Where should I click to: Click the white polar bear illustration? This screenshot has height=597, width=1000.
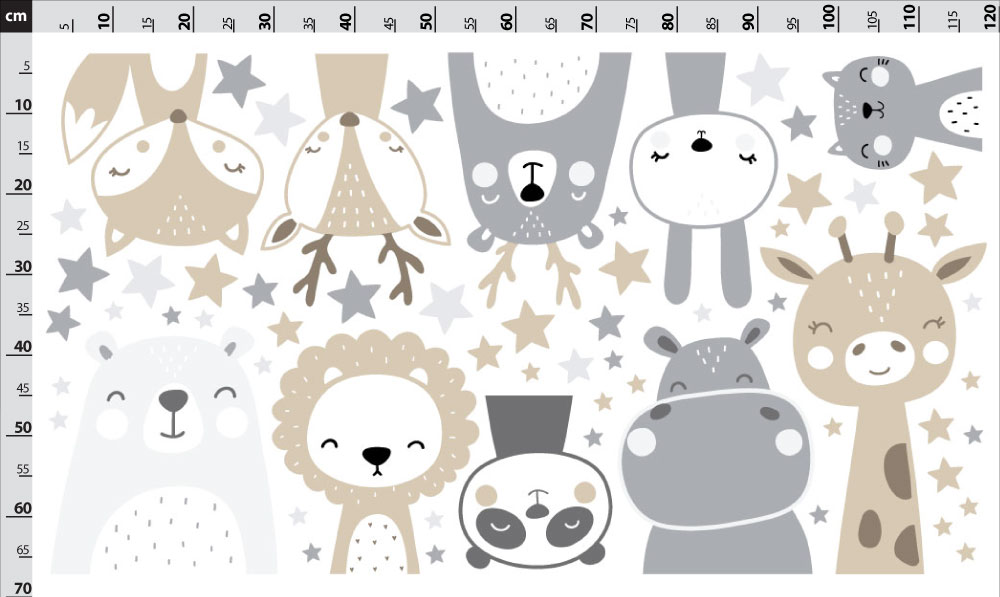point(163,452)
